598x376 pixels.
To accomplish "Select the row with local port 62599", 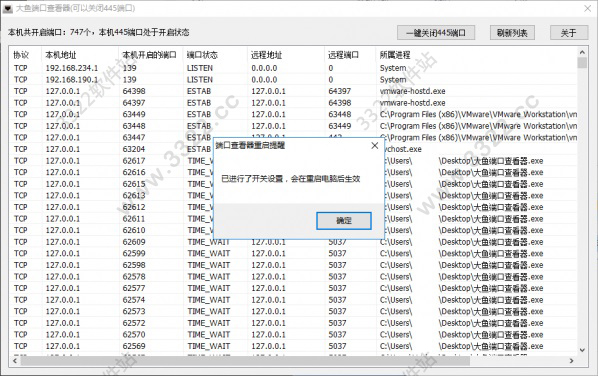I will click(x=293, y=254).
